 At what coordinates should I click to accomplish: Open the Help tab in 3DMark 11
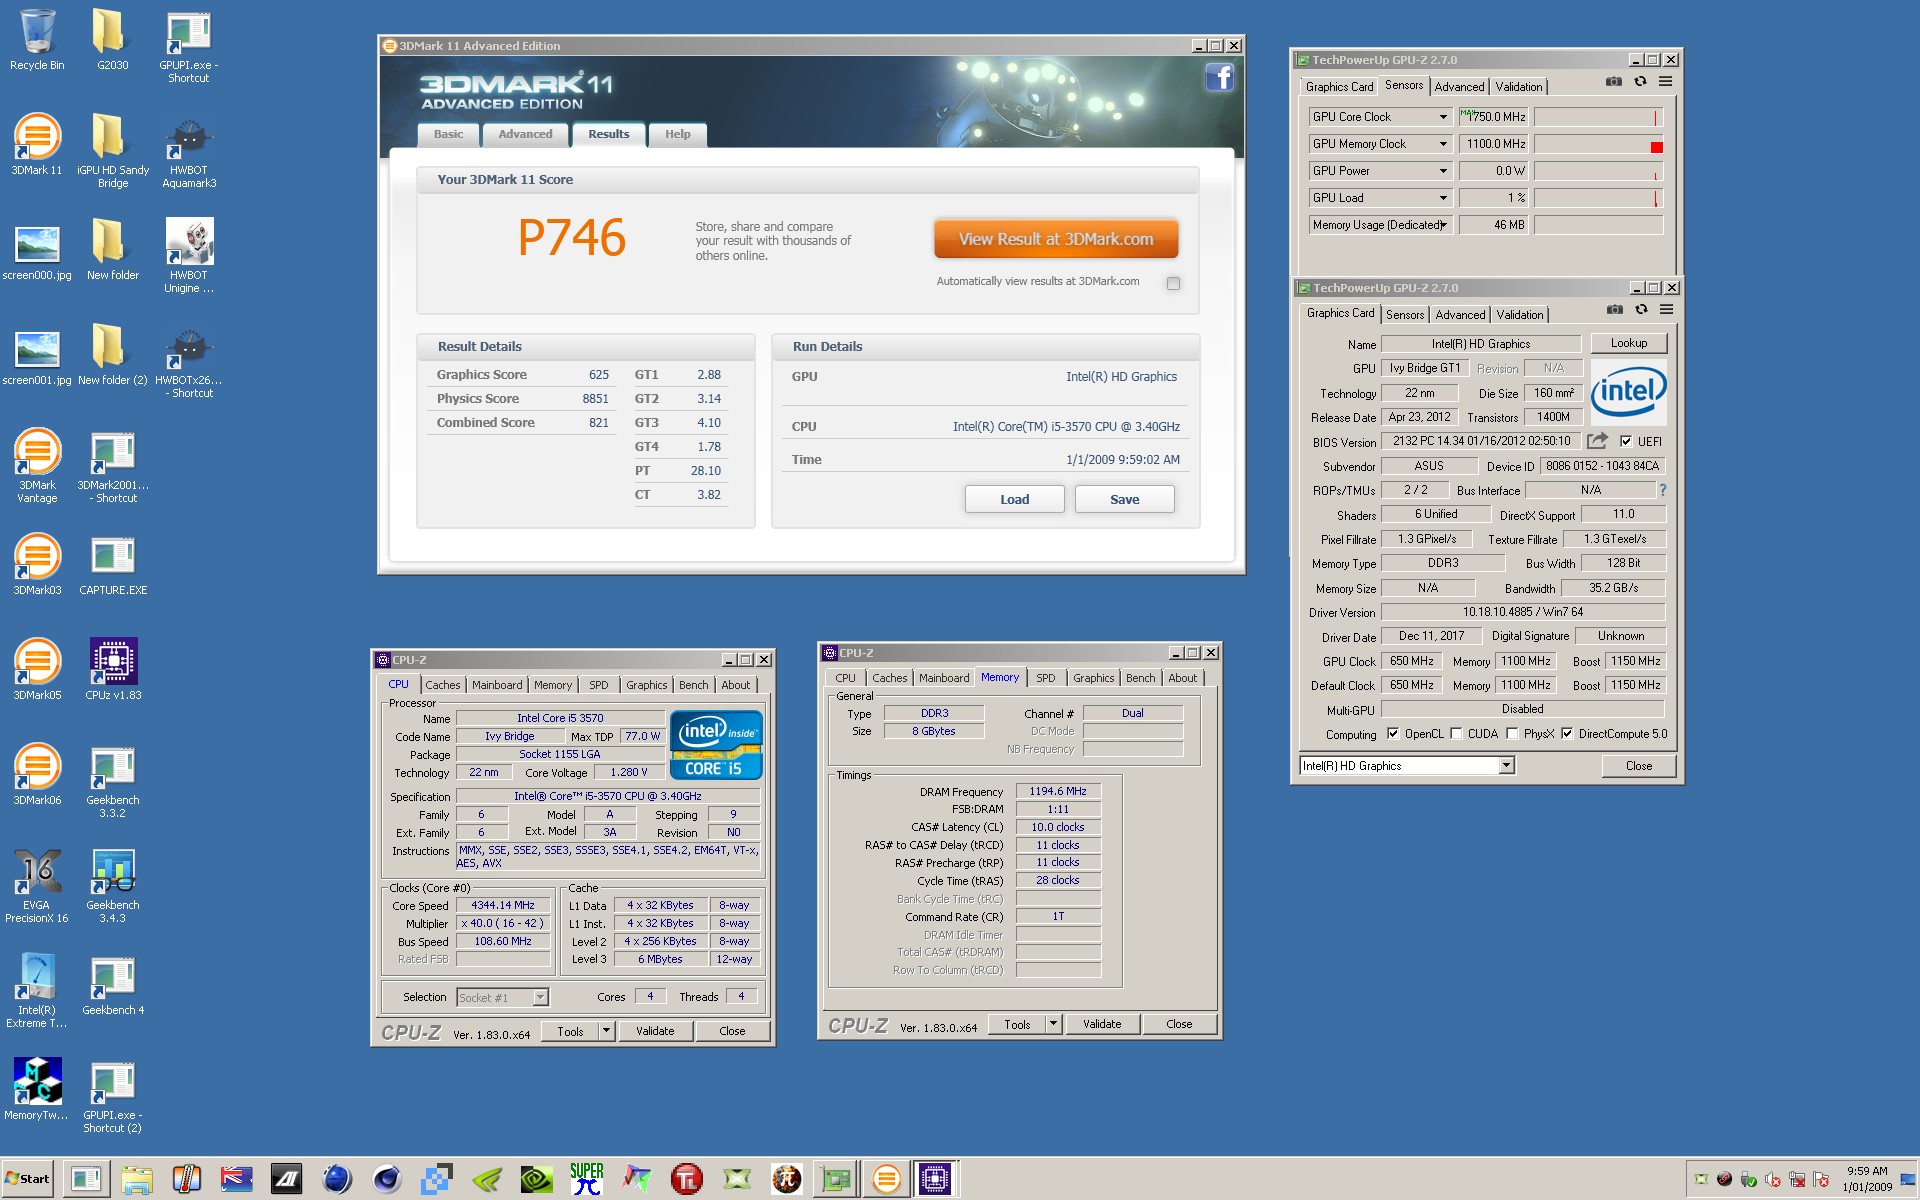coord(678,134)
